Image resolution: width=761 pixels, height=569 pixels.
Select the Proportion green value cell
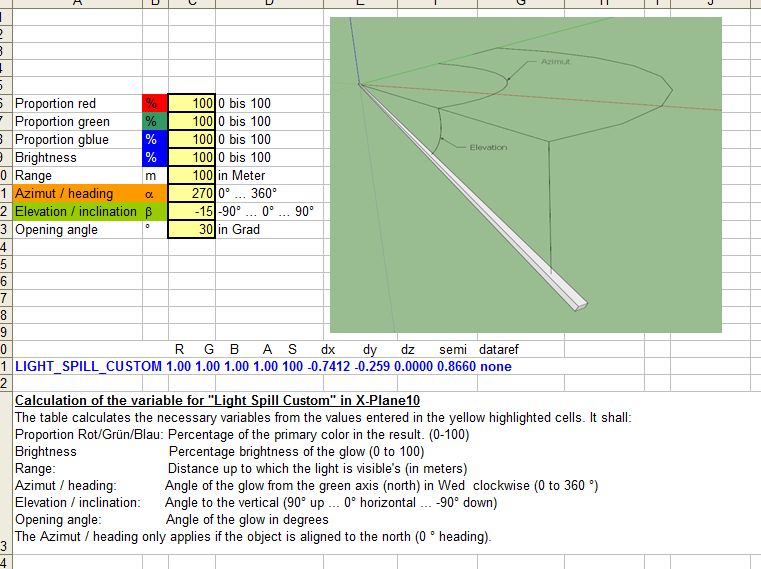[x=192, y=121]
